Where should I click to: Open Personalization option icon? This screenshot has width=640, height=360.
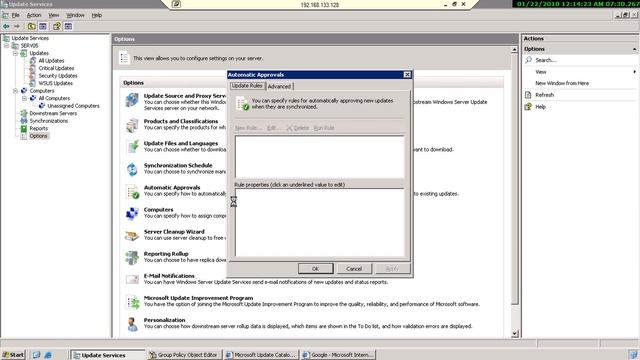(132, 324)
